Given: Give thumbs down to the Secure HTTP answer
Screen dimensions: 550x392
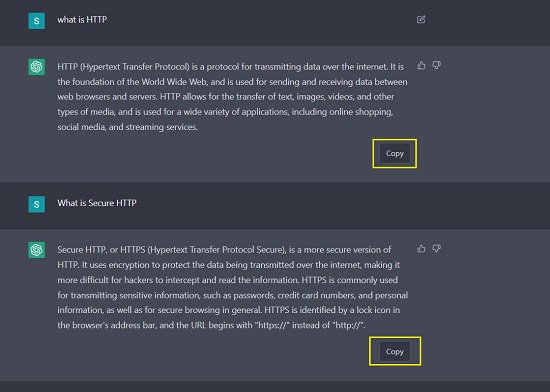Looking at the screenshot, I should (436, 249).
